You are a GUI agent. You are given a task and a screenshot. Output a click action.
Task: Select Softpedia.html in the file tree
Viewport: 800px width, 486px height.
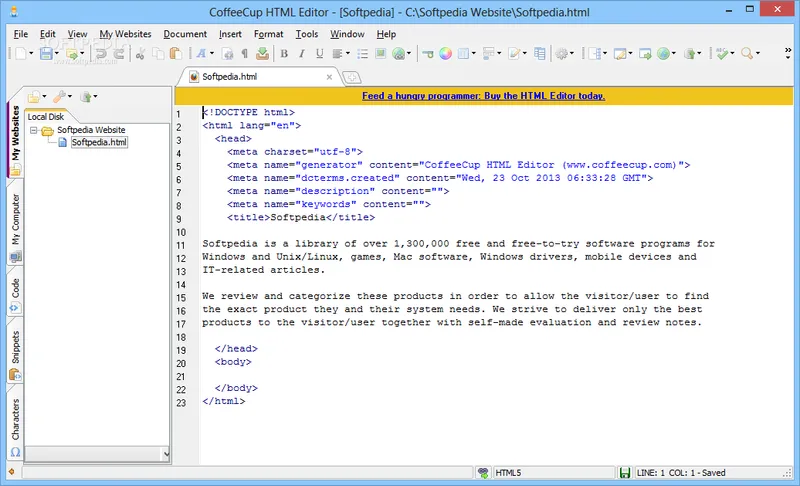99,142
